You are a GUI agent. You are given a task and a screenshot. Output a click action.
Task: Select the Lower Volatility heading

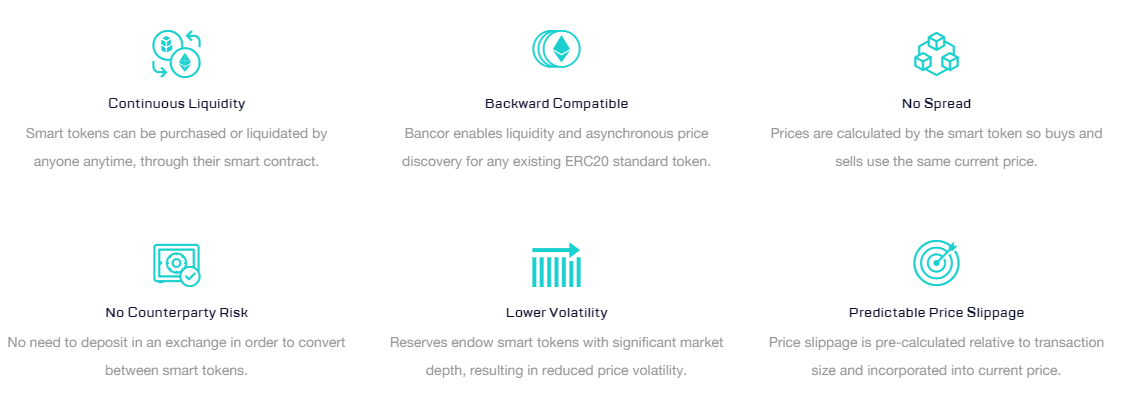click(x=556, y=312)
